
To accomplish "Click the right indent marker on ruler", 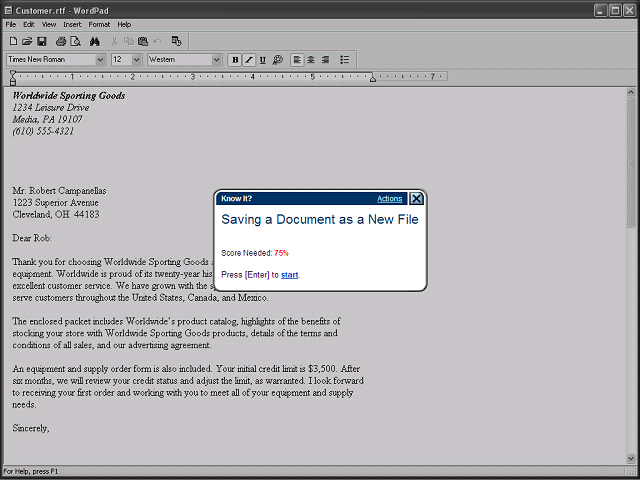I will tap(372, 79).
